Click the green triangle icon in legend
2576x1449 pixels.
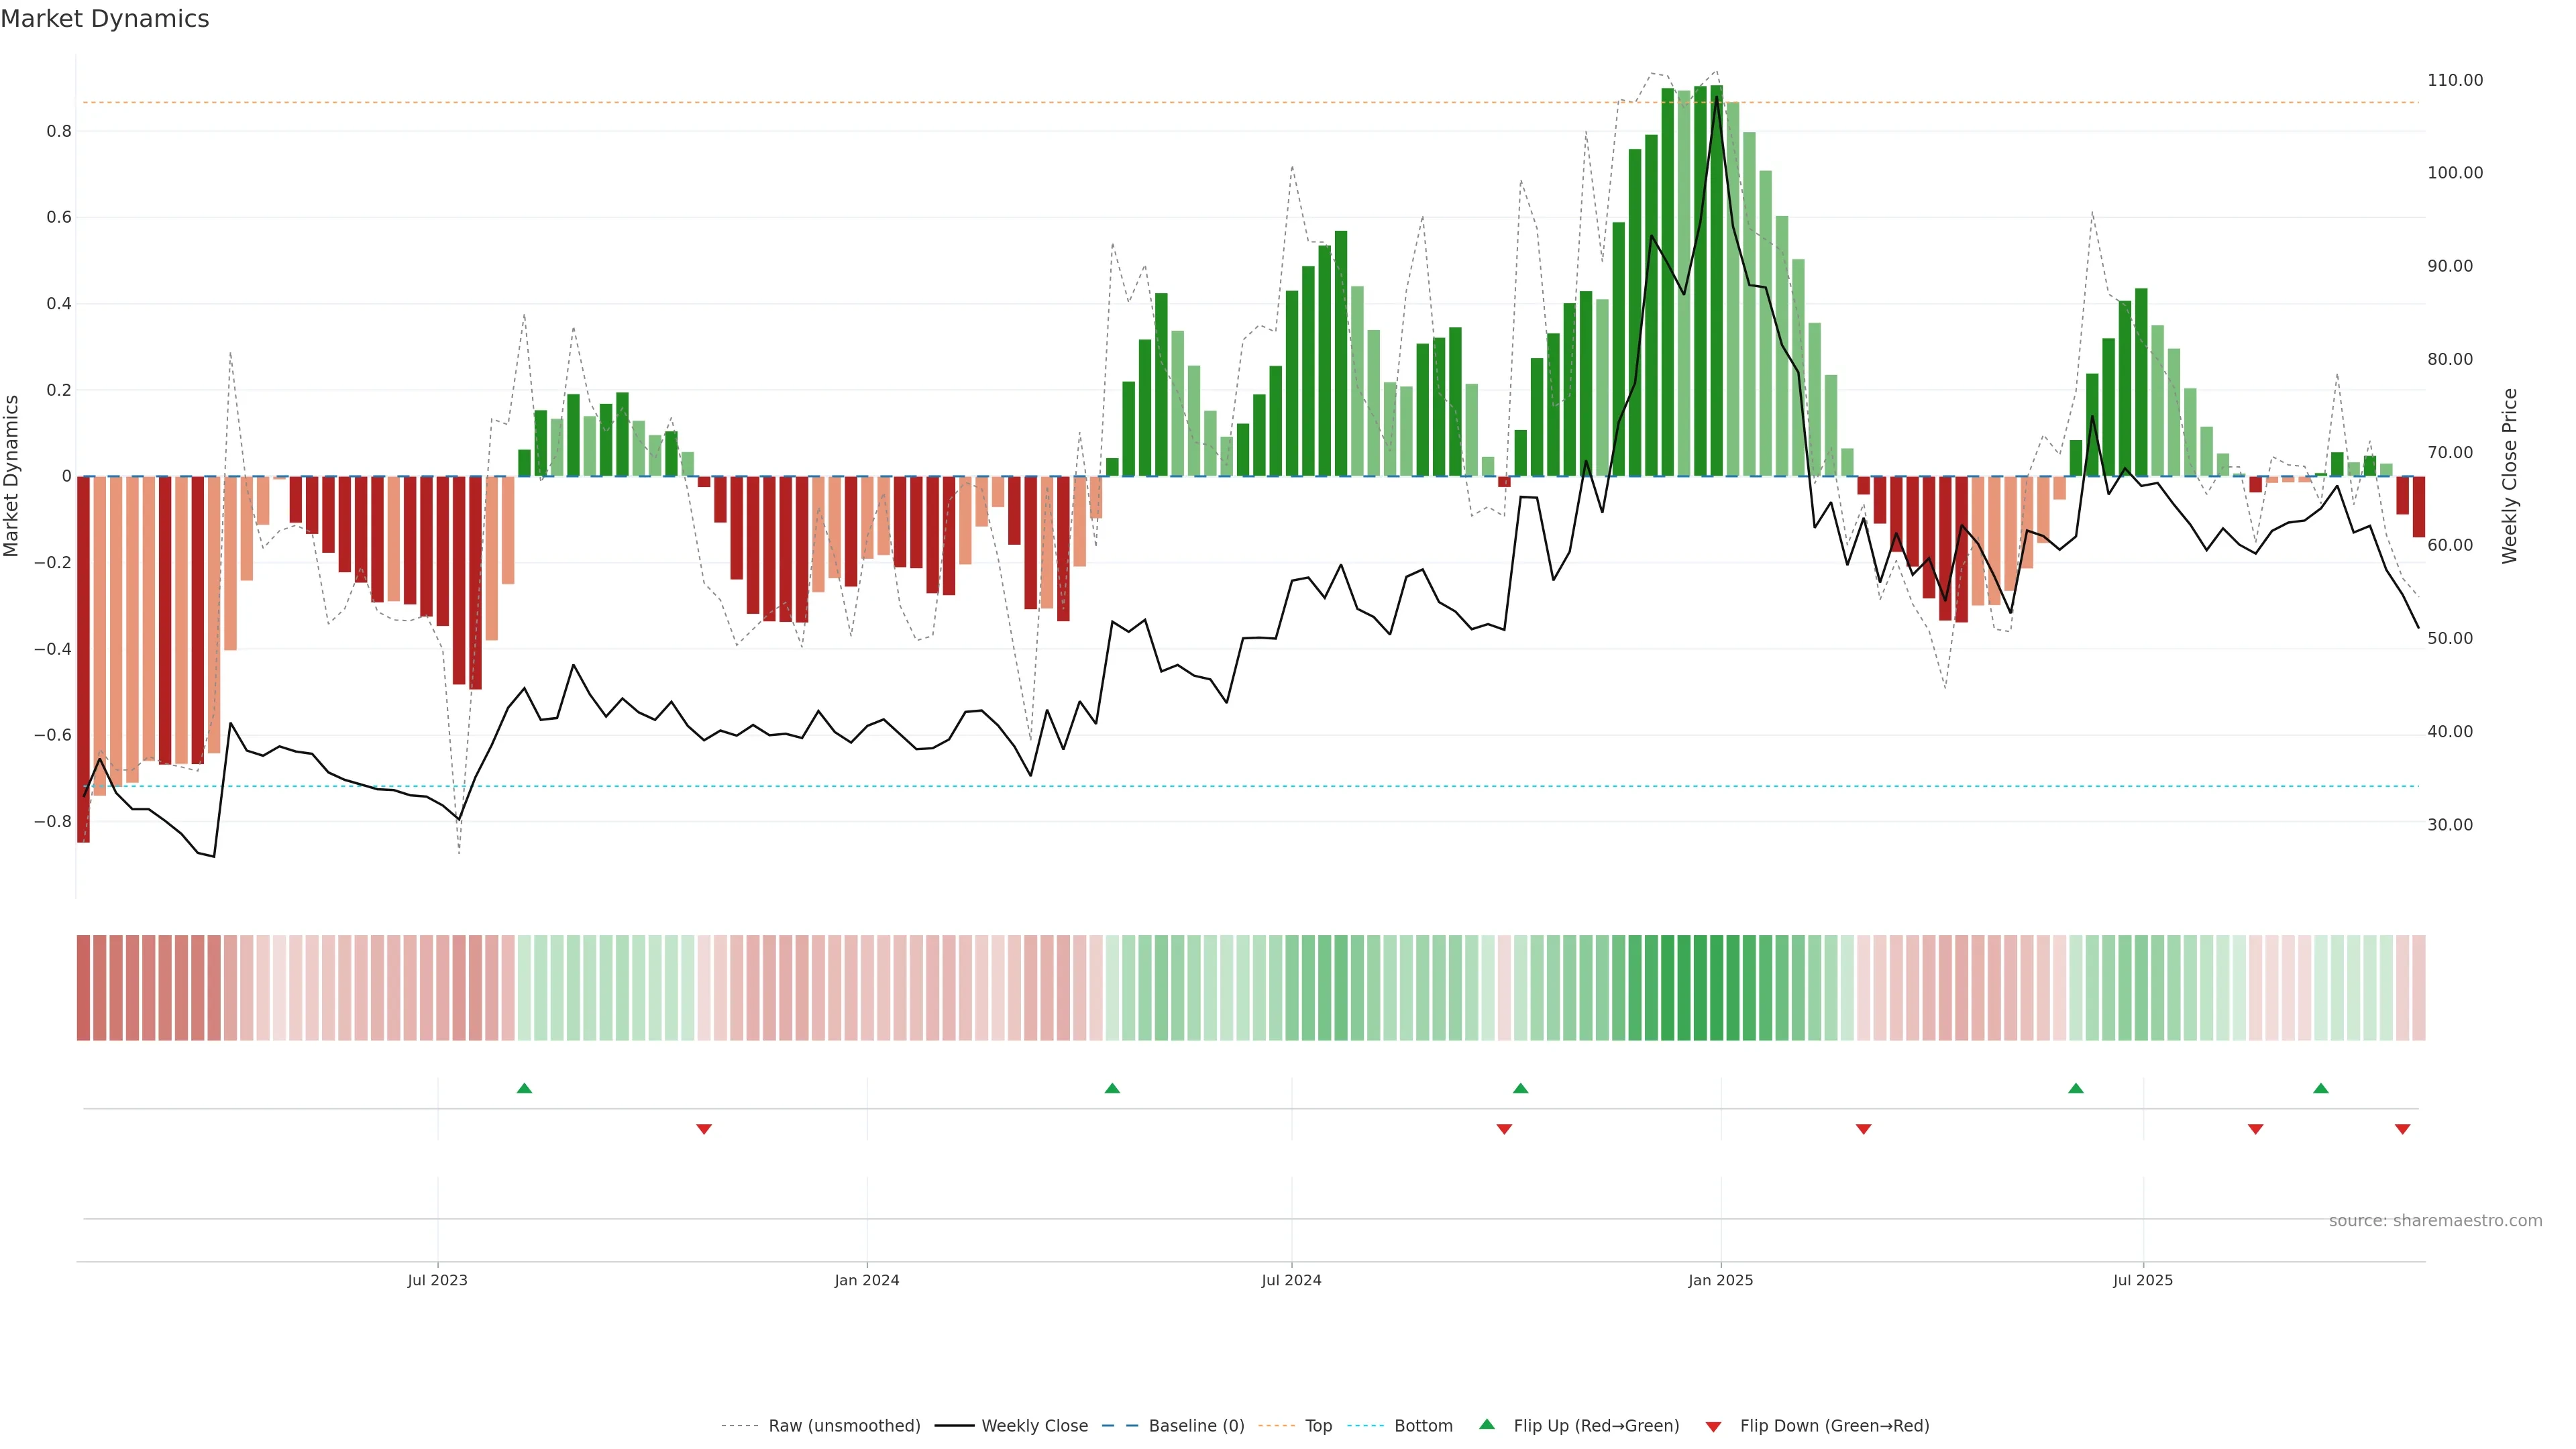[x=1487, y=1424]
